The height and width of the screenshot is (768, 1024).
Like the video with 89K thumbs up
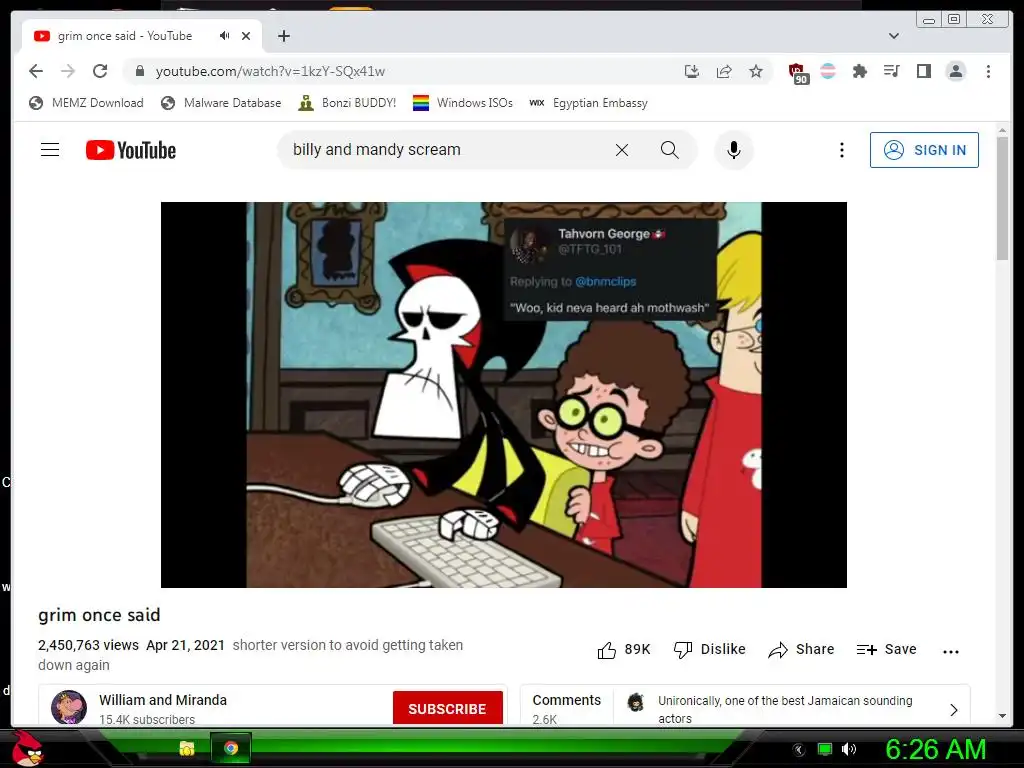tap(624, 650)
